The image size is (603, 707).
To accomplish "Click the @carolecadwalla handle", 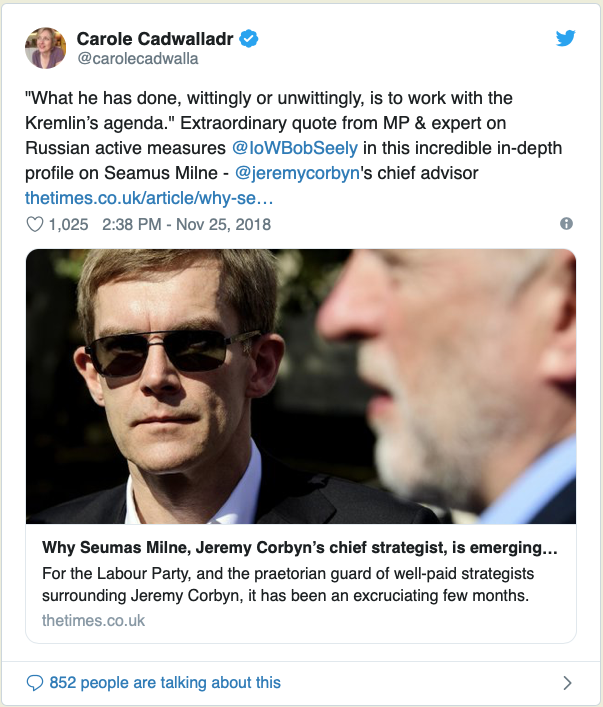I will click(138, 59).
